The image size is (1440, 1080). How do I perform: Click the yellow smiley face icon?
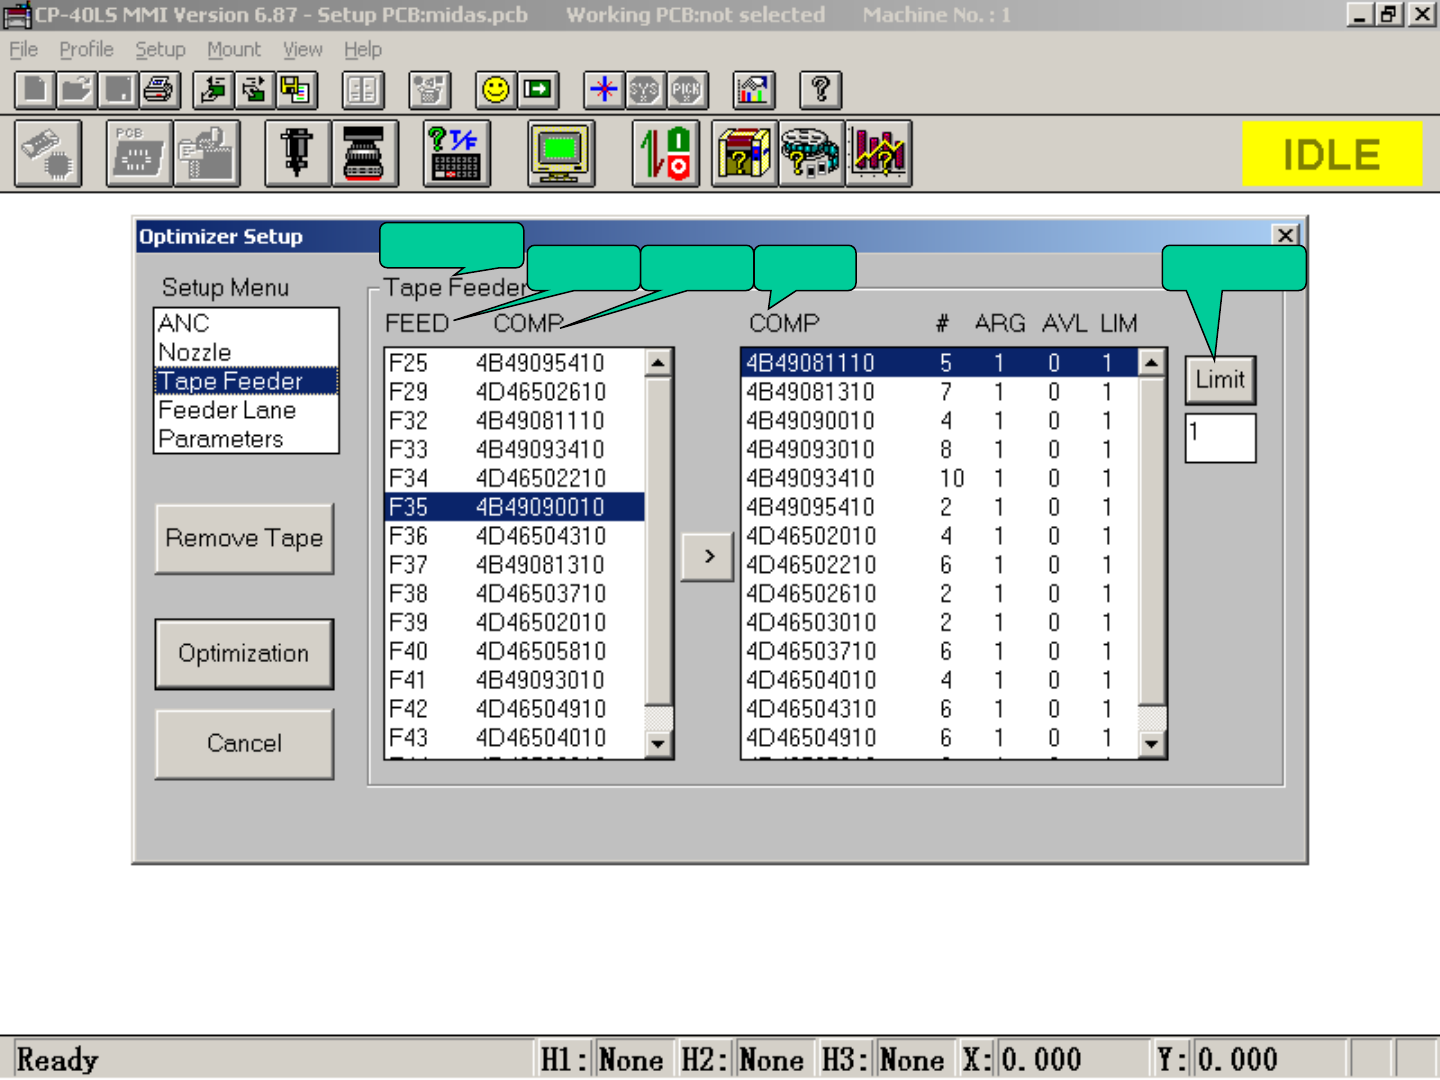495,90
